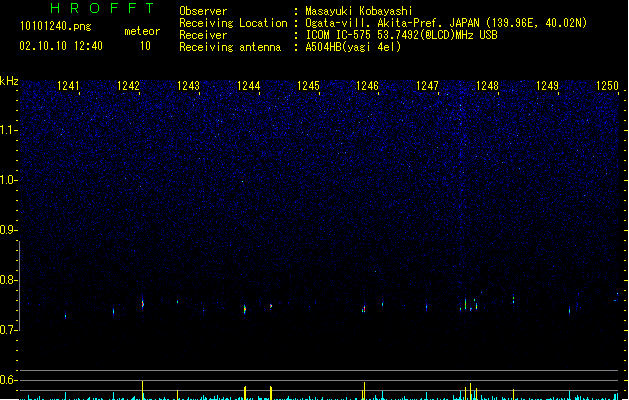Click time axis marker 1244
Screen dimensions: 629x400
coord(248,86)
